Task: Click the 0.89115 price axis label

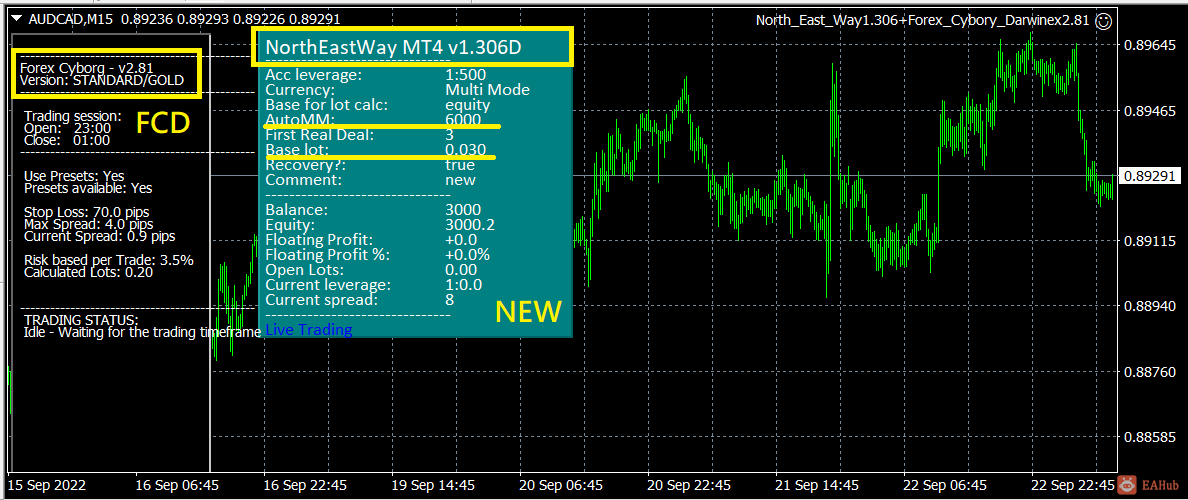Action: click(1149, 242)
